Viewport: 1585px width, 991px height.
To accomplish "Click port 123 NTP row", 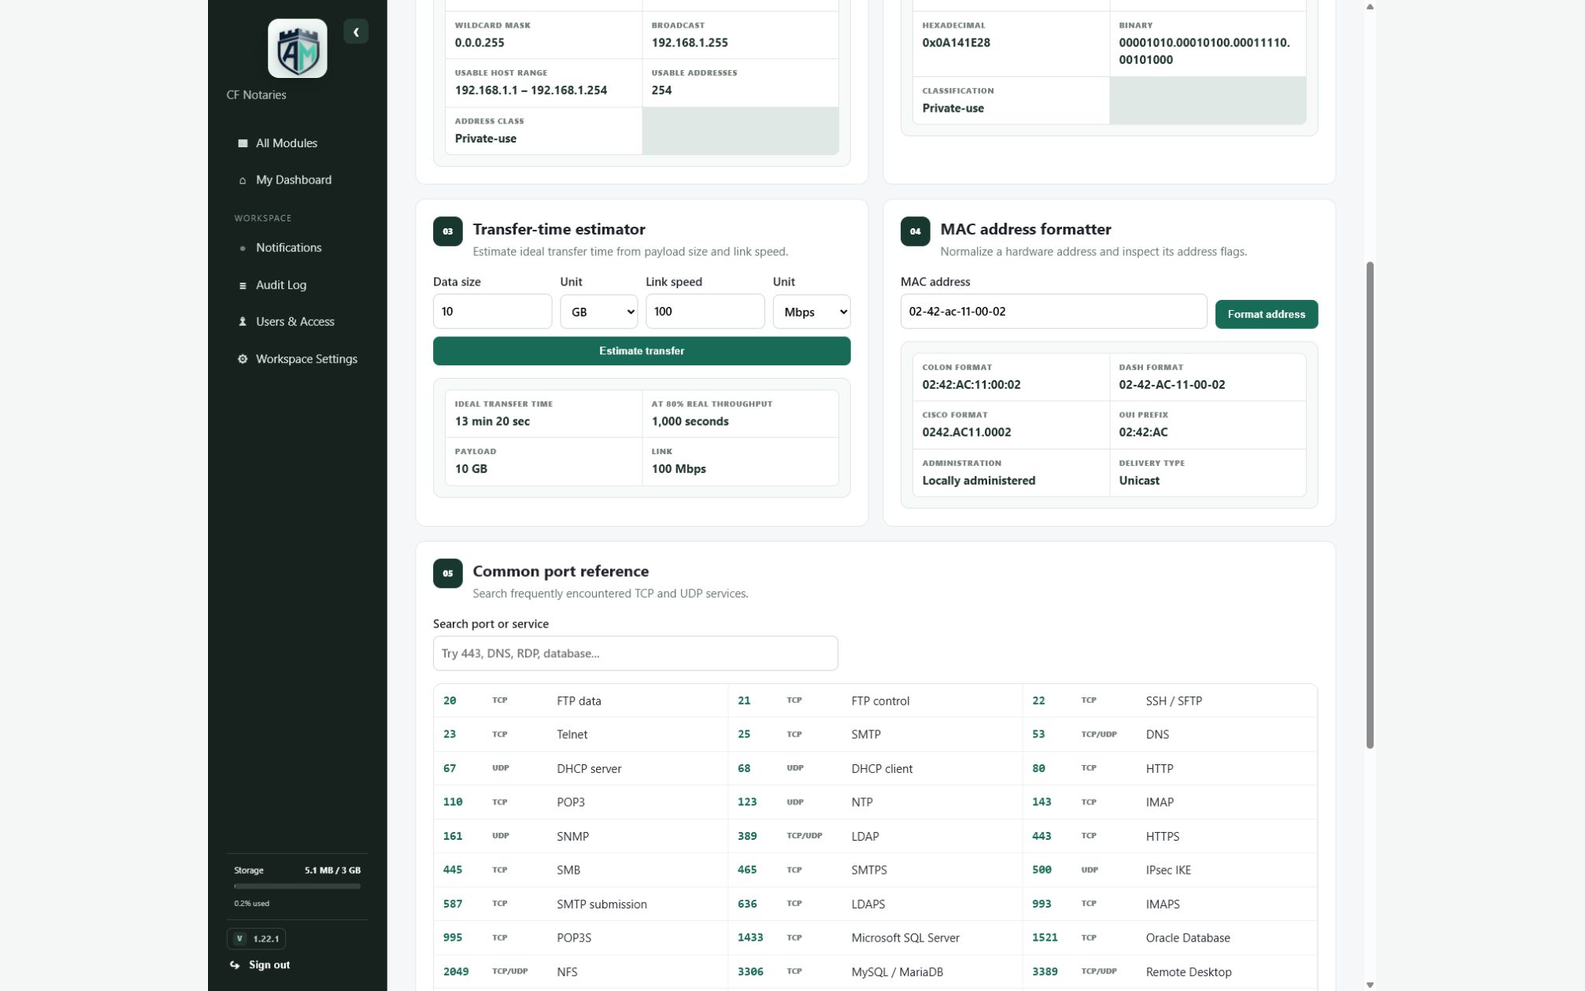I will (875, 803).
